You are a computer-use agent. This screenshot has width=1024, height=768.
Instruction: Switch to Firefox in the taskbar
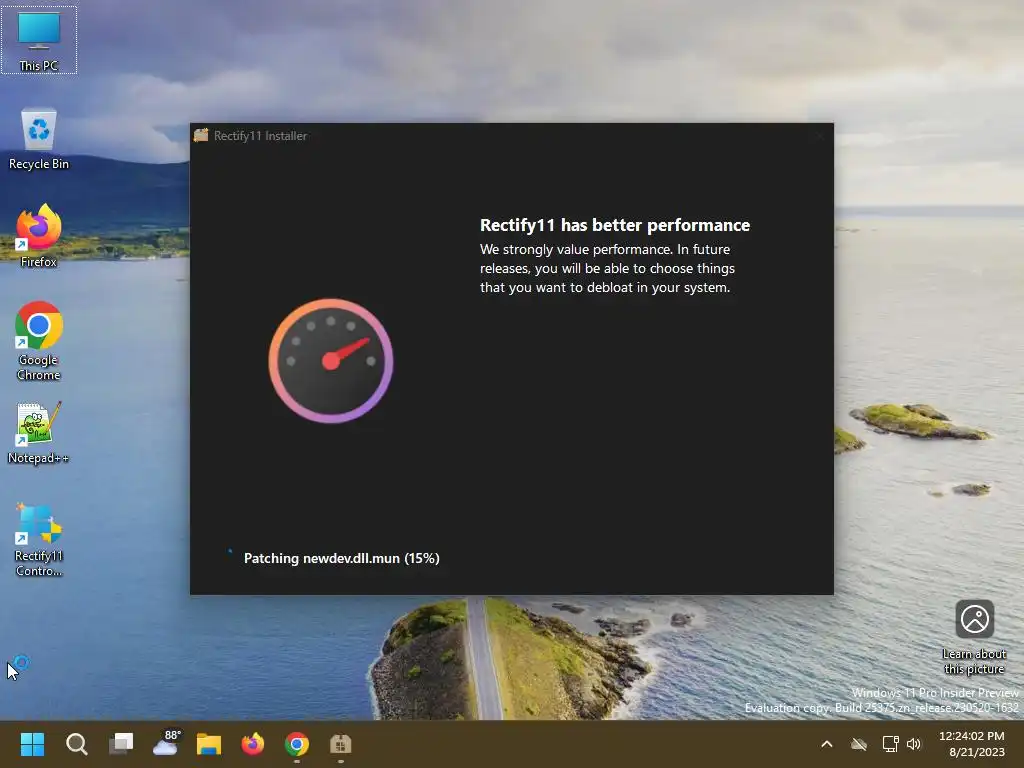pos(253,744)
